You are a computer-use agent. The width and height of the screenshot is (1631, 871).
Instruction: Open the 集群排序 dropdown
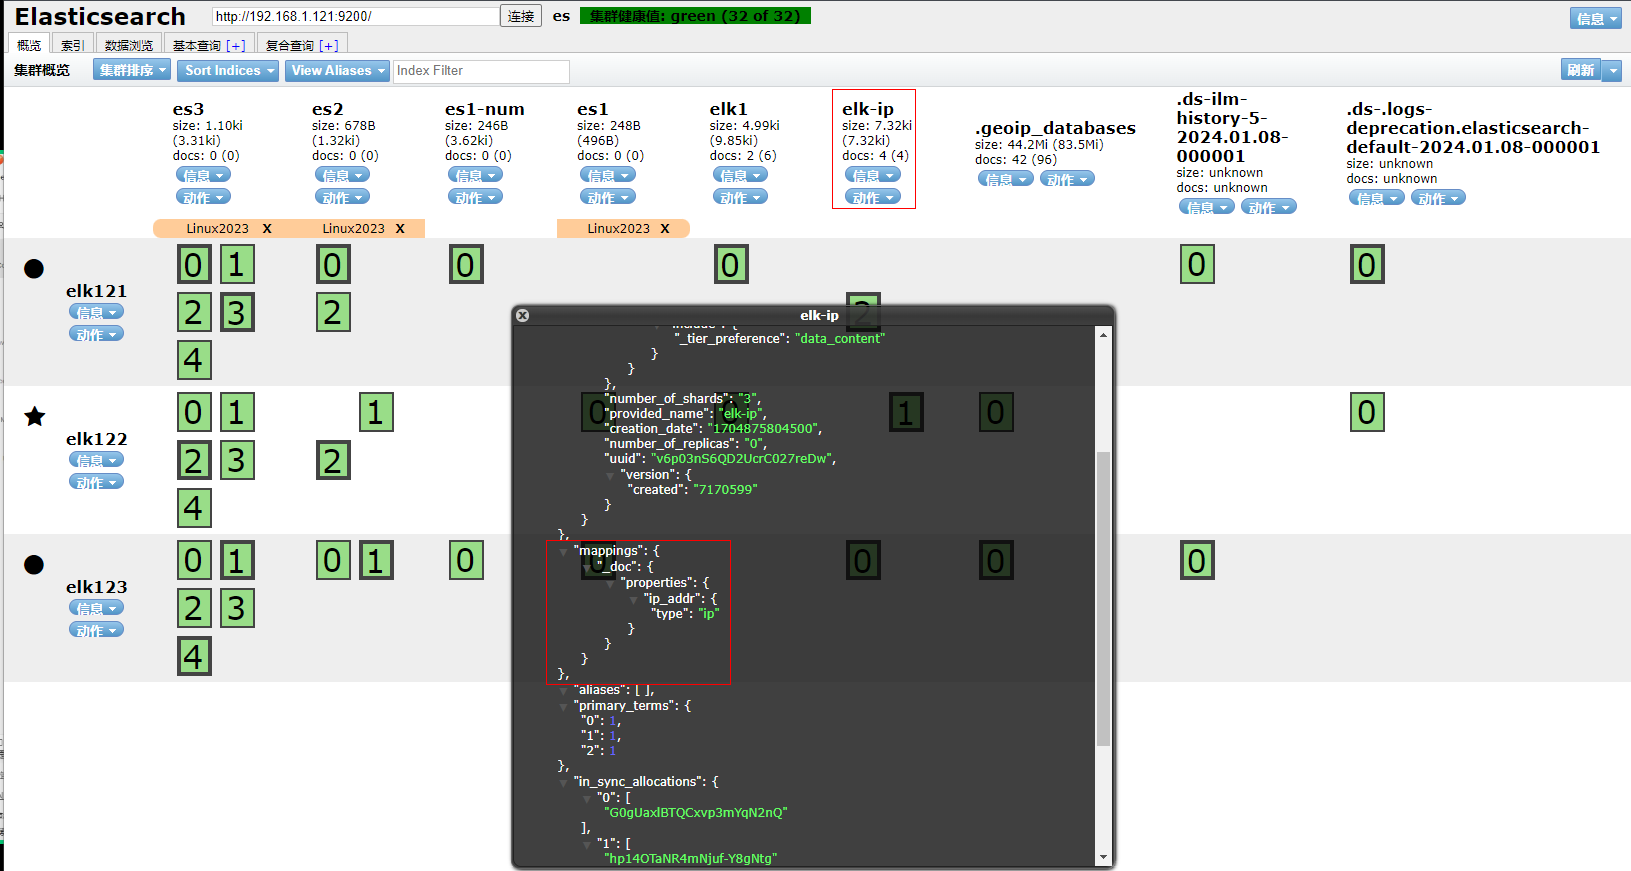(132, 71)
